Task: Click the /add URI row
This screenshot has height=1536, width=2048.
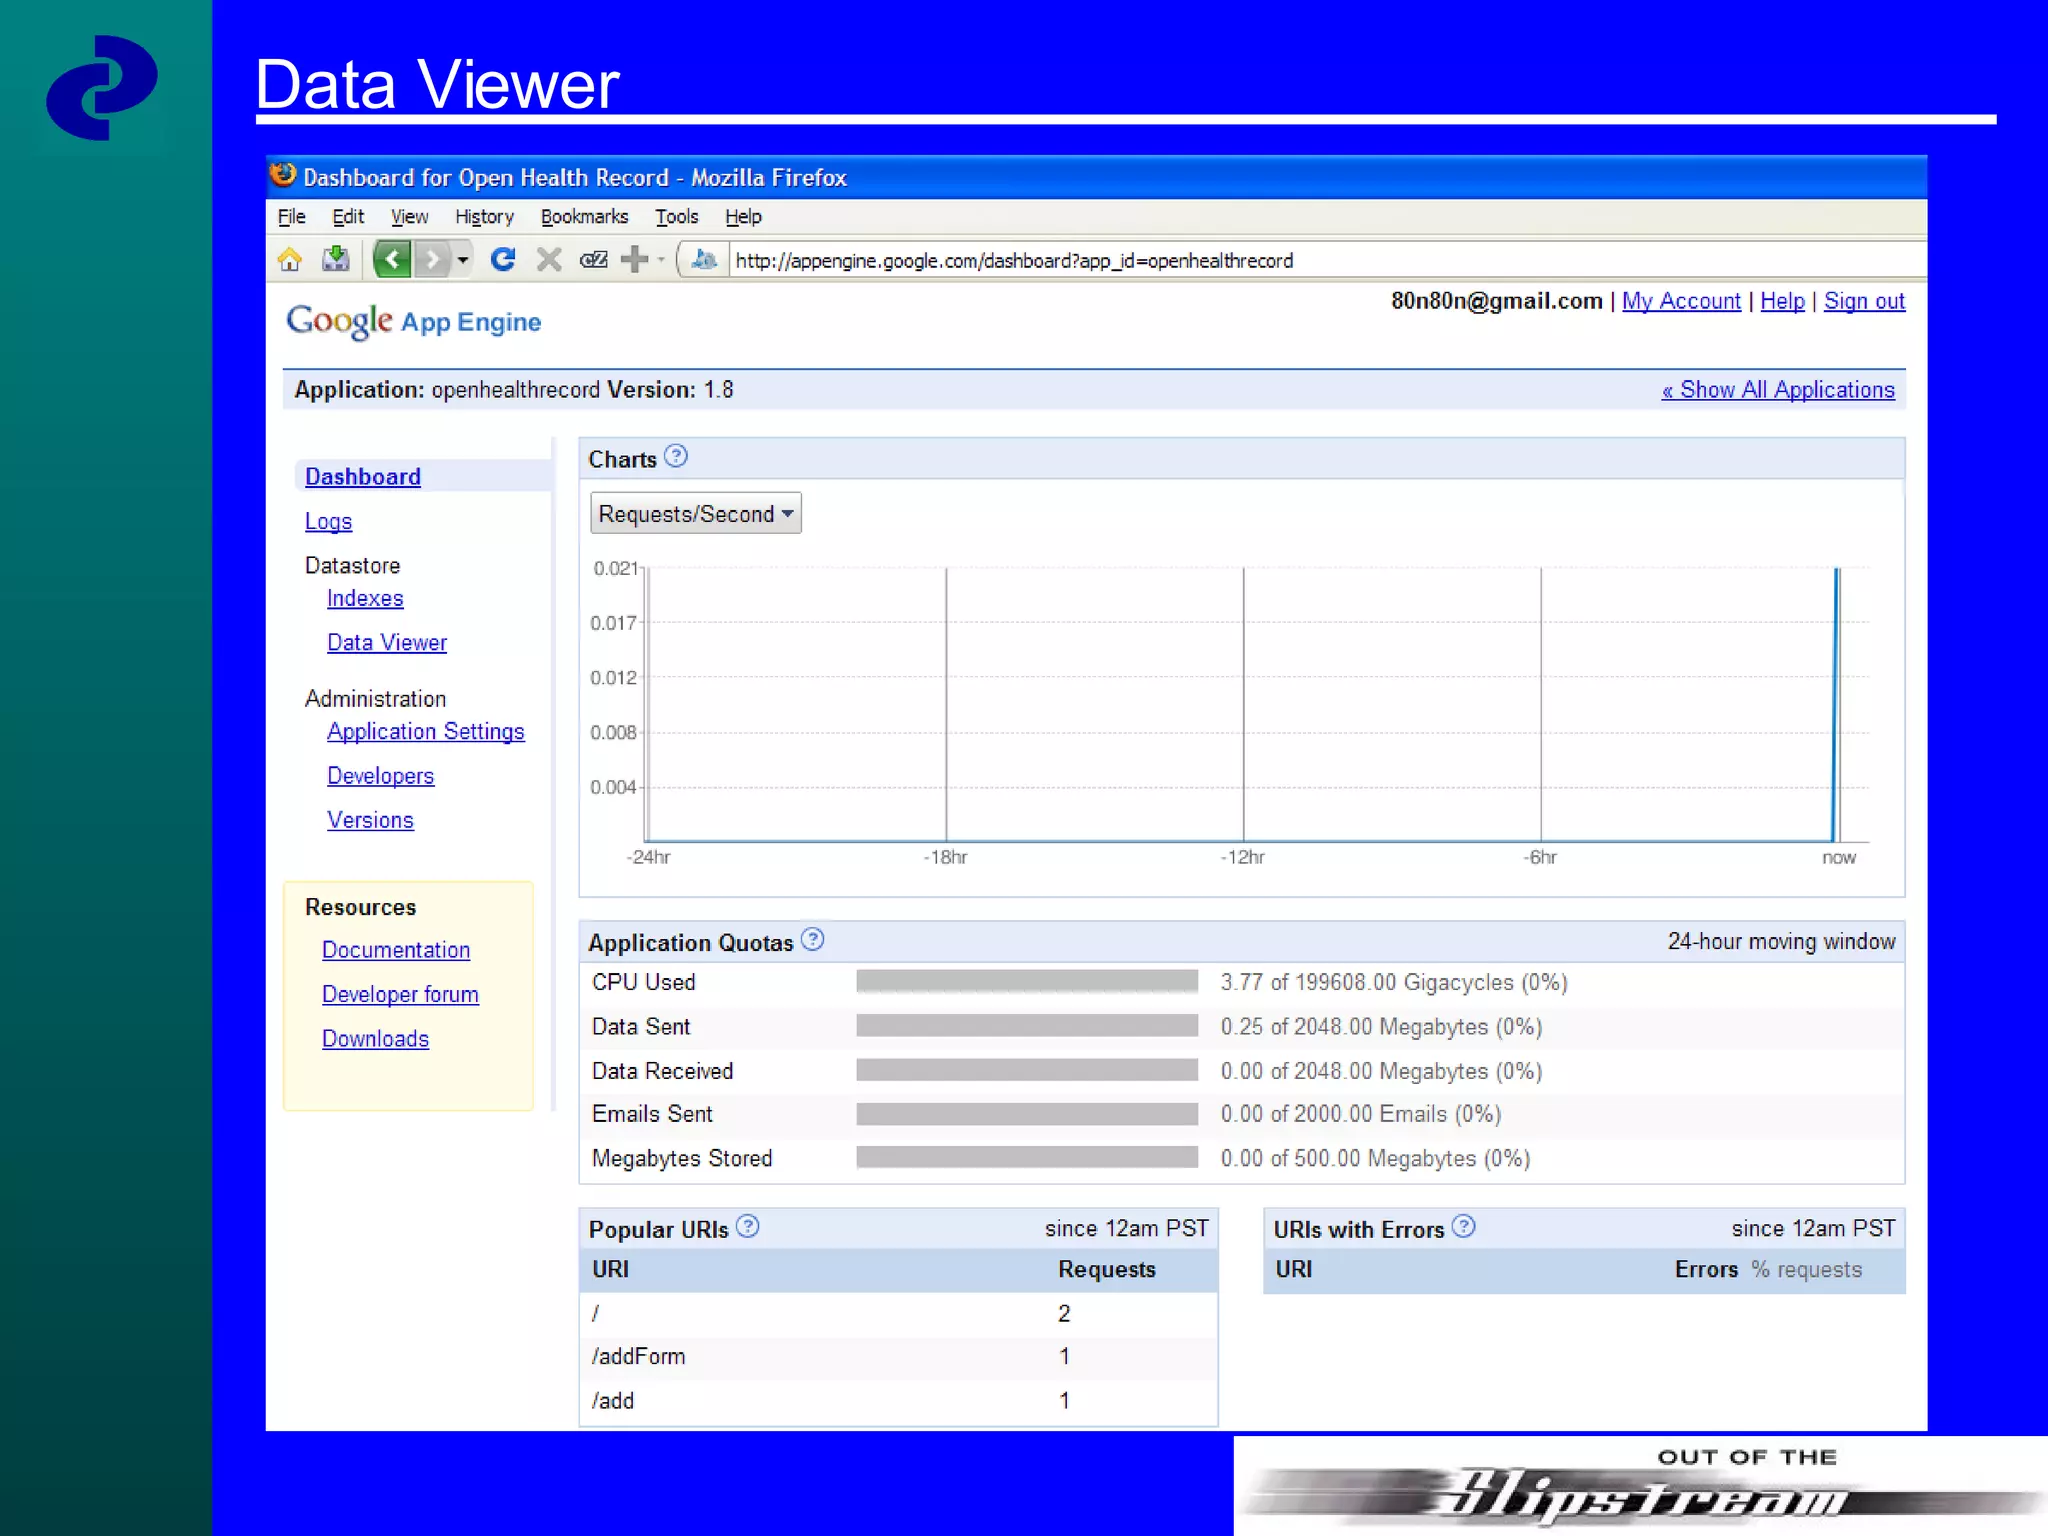Action: (898, 1401)
